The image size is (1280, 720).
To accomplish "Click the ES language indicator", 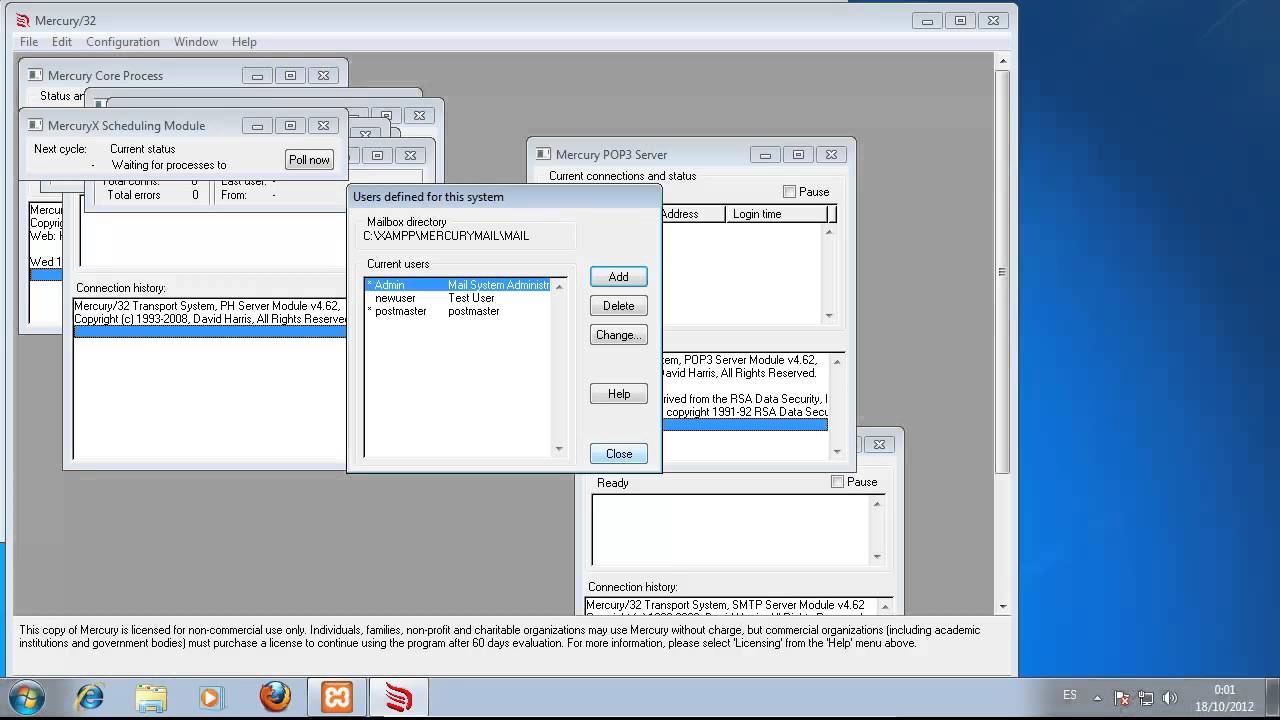I will point(1070,695).
